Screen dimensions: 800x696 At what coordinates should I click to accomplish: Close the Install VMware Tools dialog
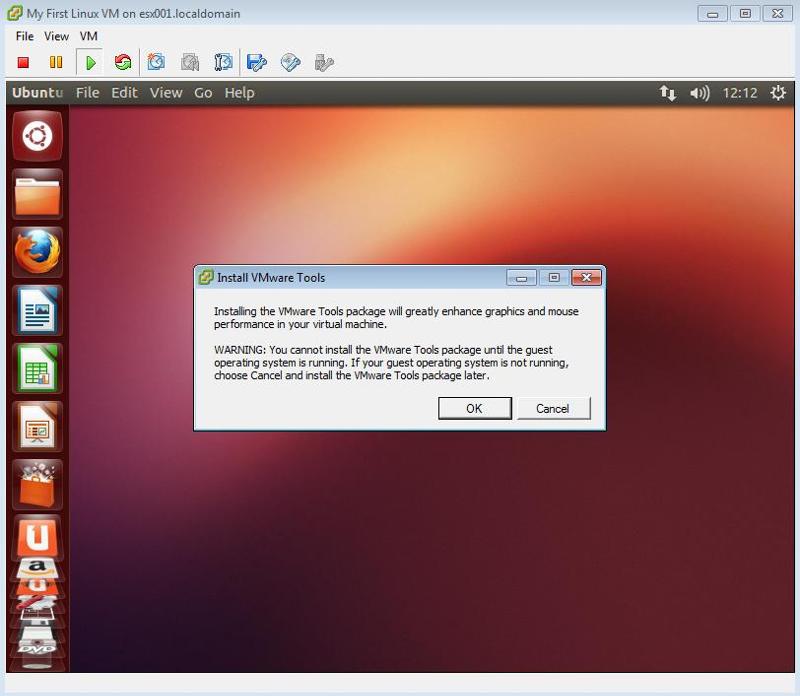pyautogui.click(x=586, y=278)
